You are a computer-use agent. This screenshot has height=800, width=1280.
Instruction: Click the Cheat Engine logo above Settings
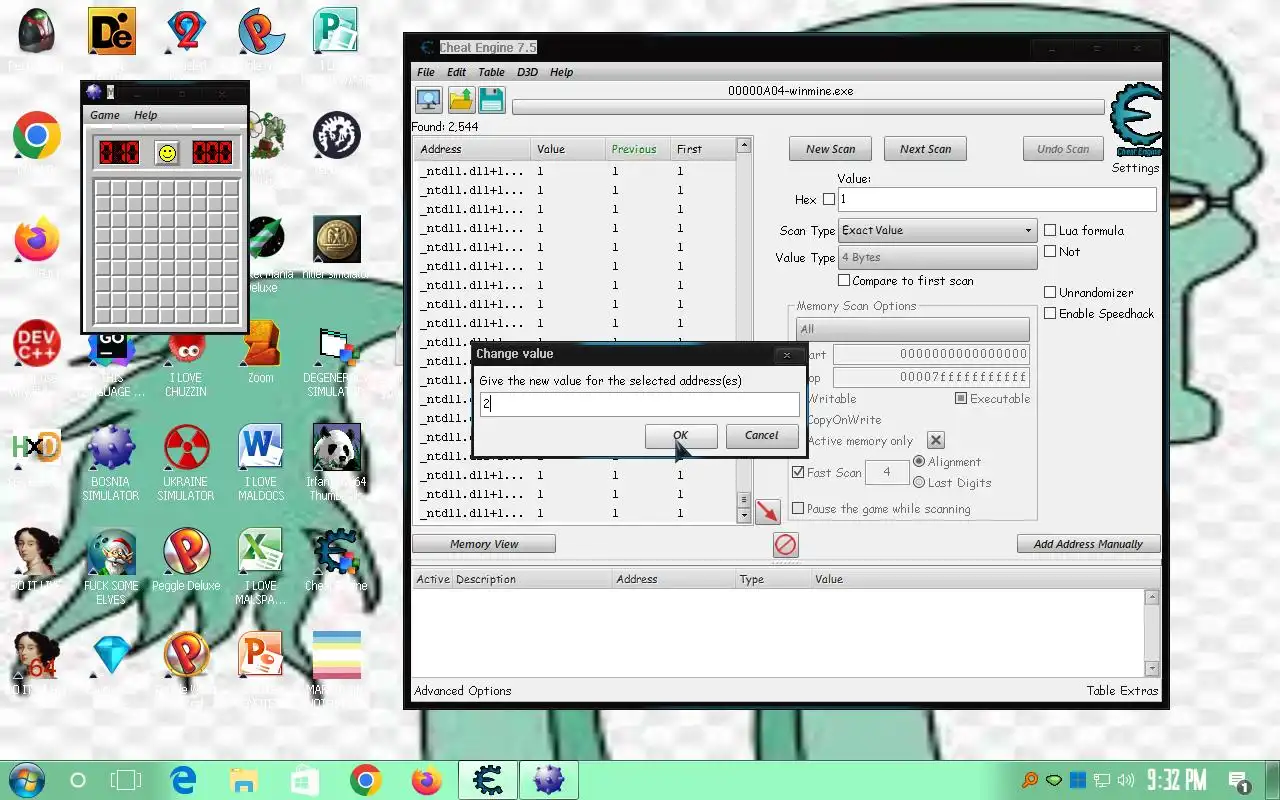pyautogui.click(x=1136, y=121)
